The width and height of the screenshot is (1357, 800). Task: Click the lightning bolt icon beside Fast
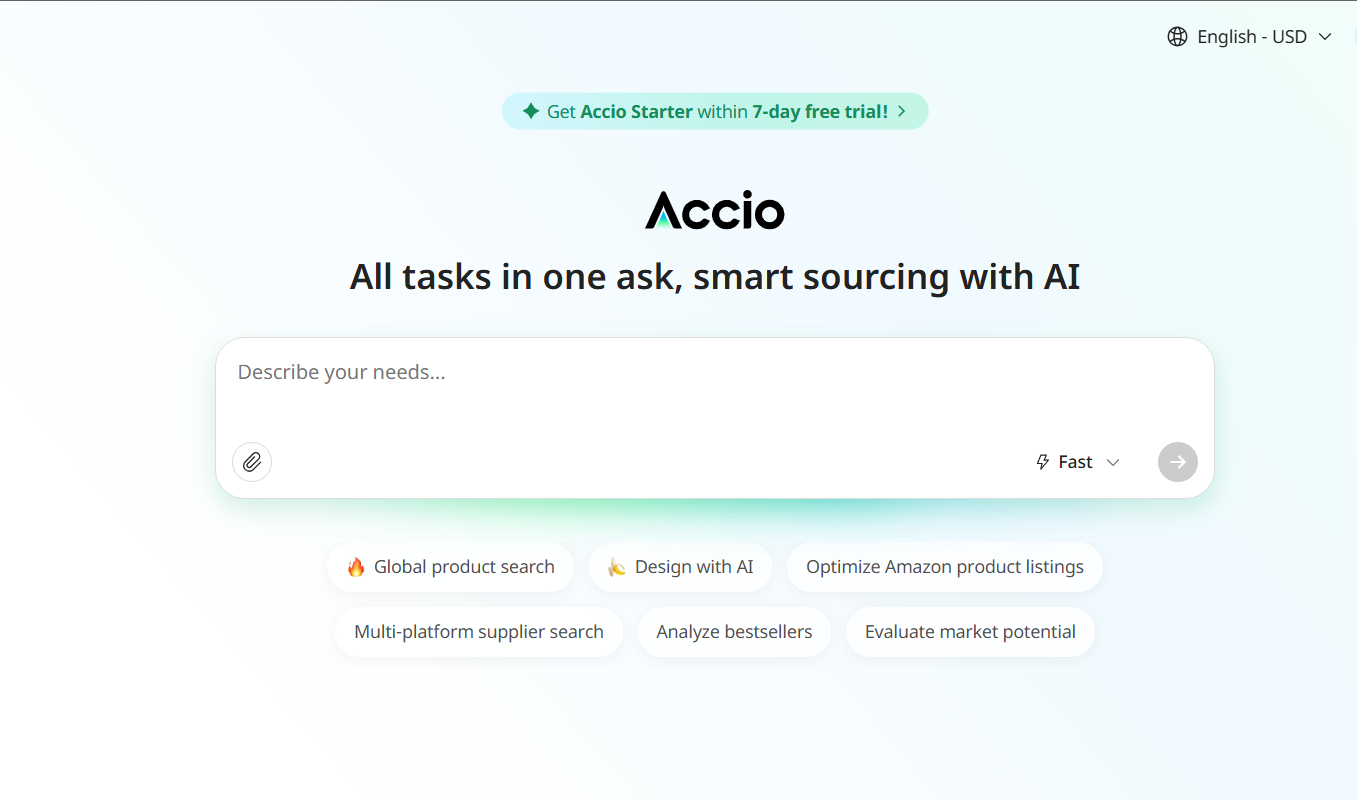point(1041,461)
